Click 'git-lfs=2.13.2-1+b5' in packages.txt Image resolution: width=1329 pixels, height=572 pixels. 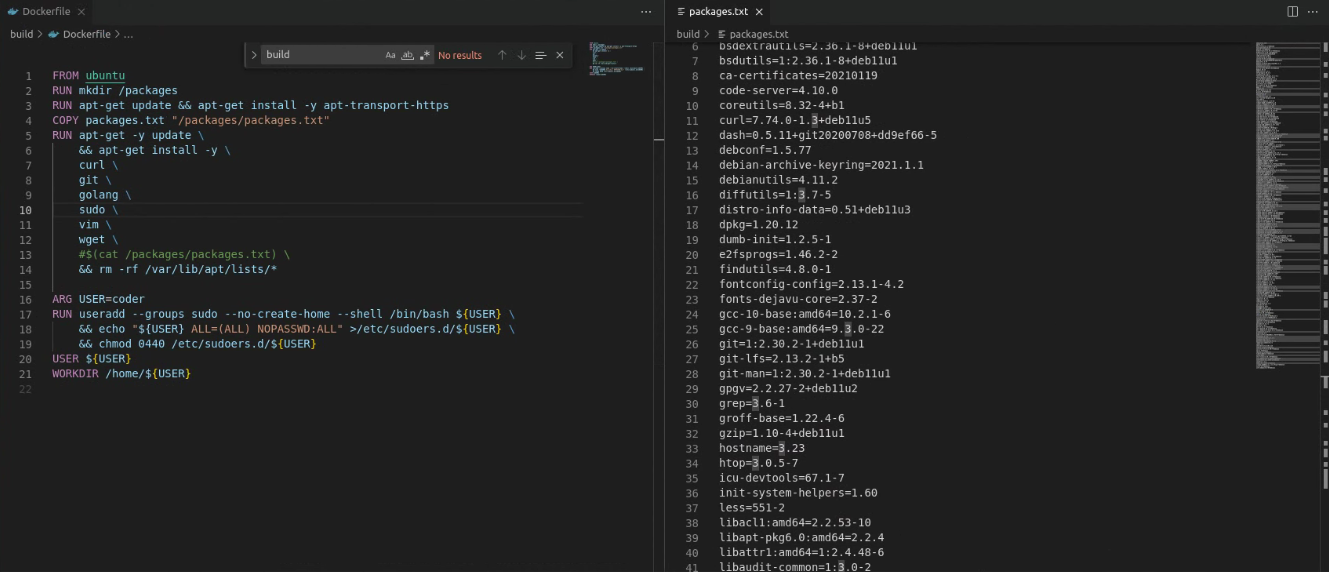pos(781,359)
